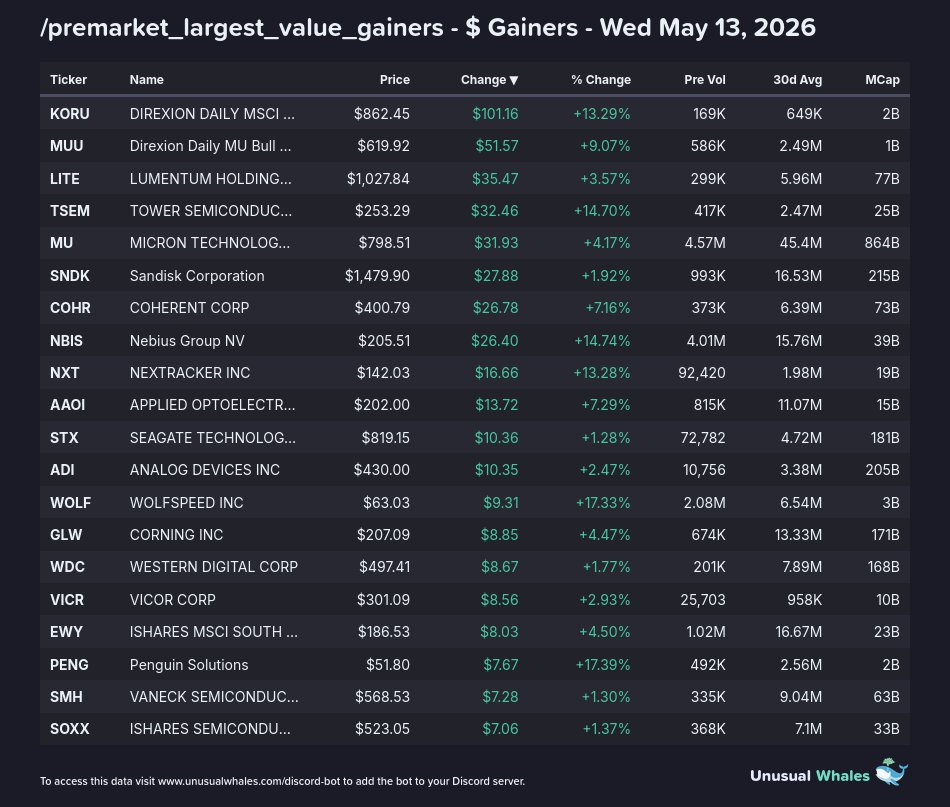Click the $101.16 change value
Image resolution: width=950 pixels, height=807 pixels.
click(x=495, y=114)
